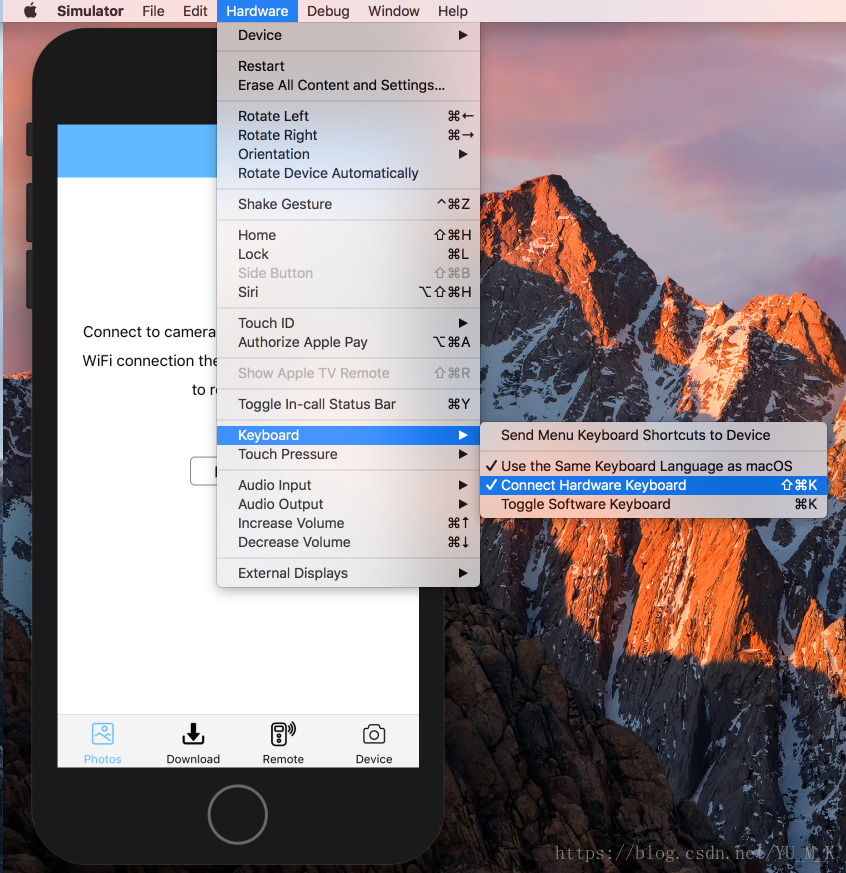The image size is (846, 873).
Task: Toggle In-call Status Bar
Action: click(348, 404)
